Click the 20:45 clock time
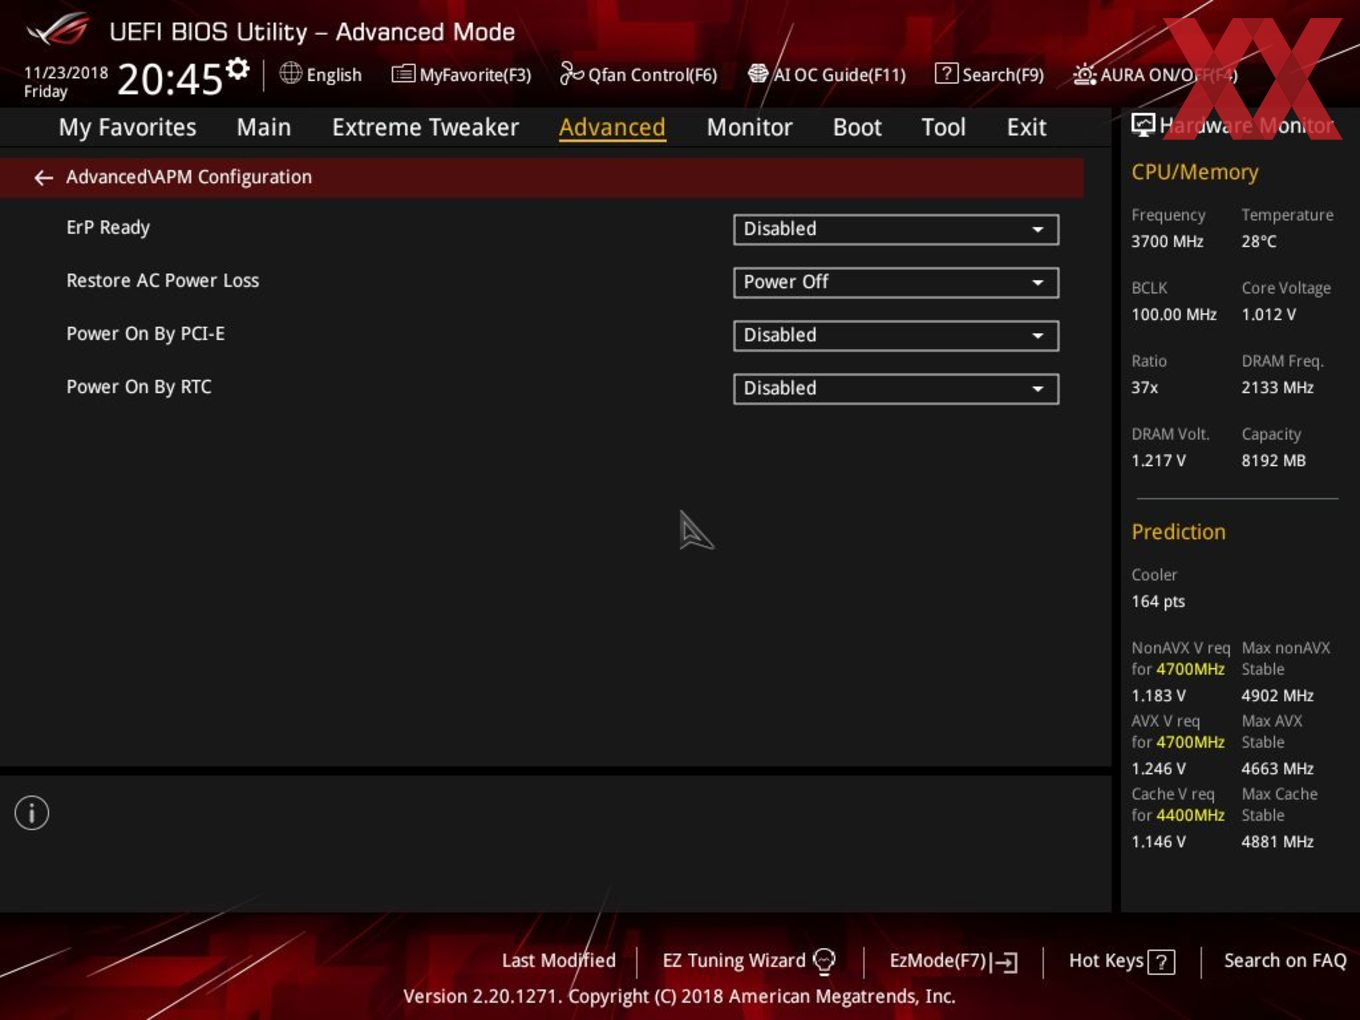 point(170,79)
